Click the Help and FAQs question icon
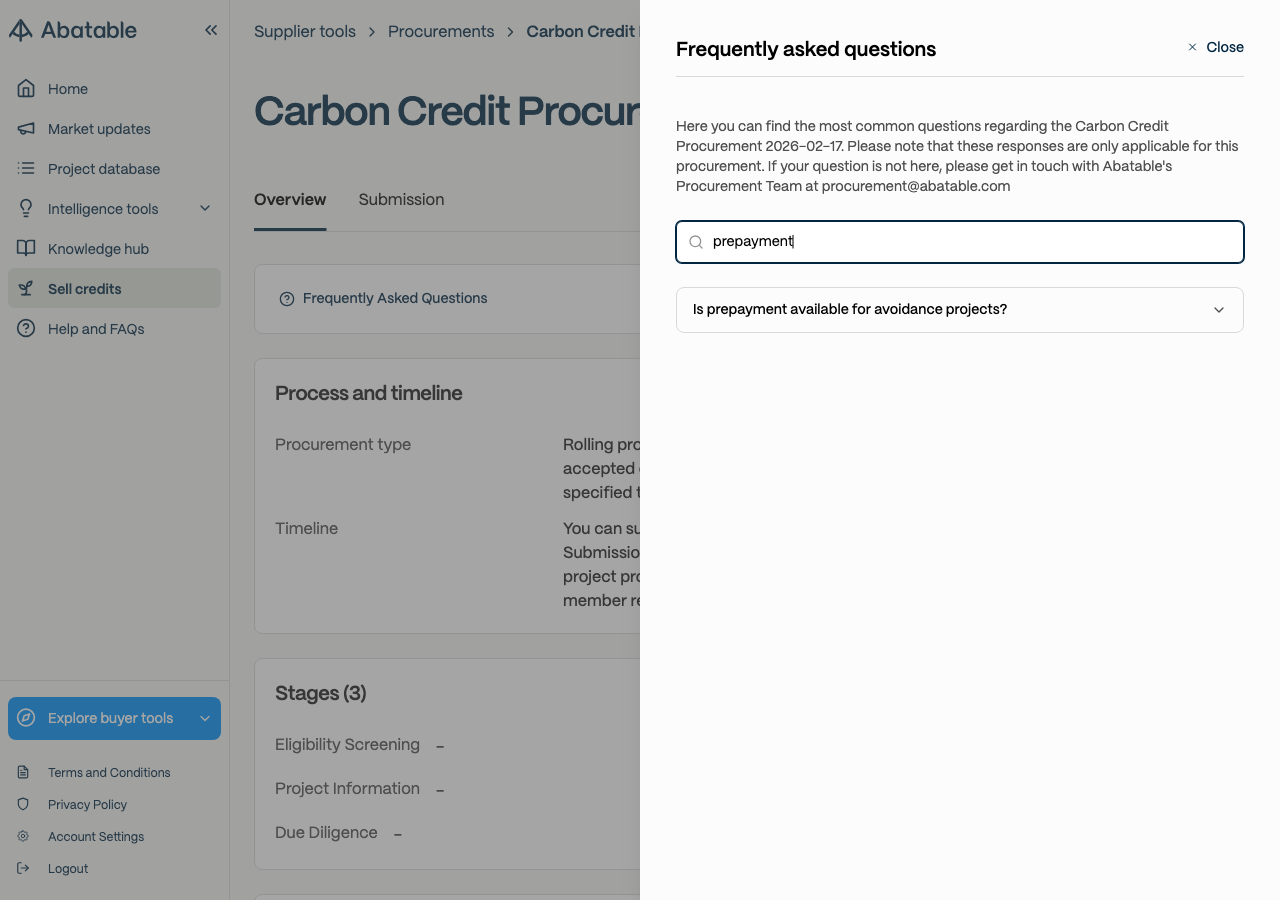Viewport: 1280px width, 900px height. coord(26,328)
